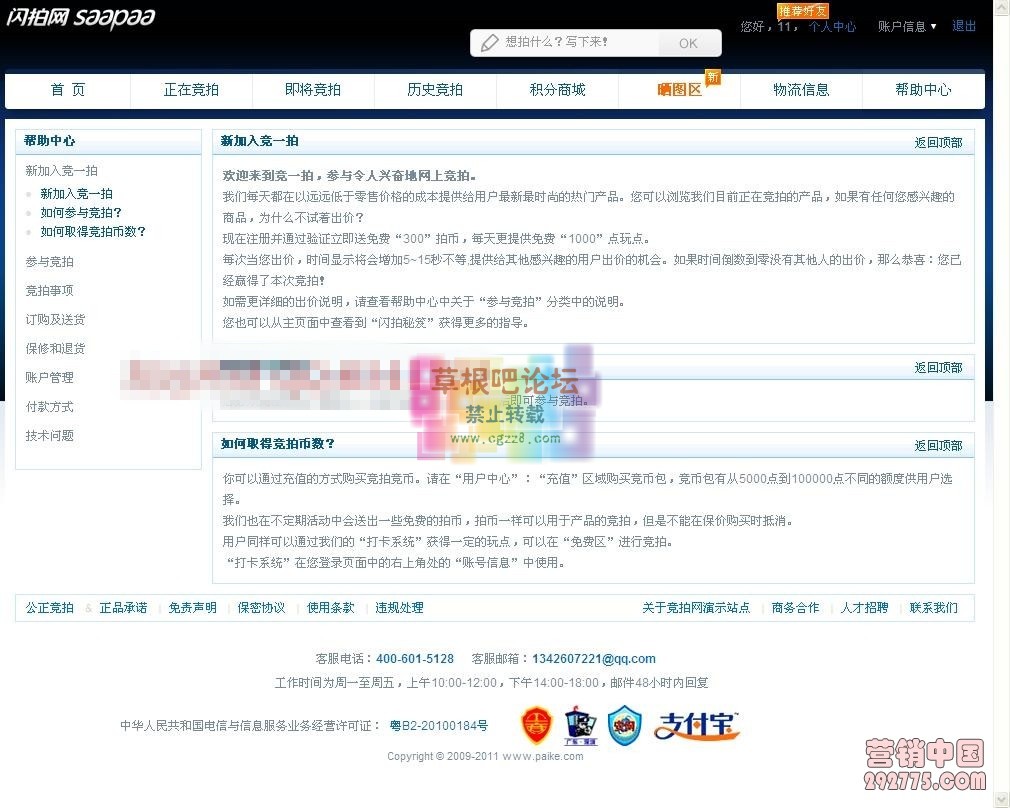Click the 广东·深圳 certification badge icon

point(580,726)
